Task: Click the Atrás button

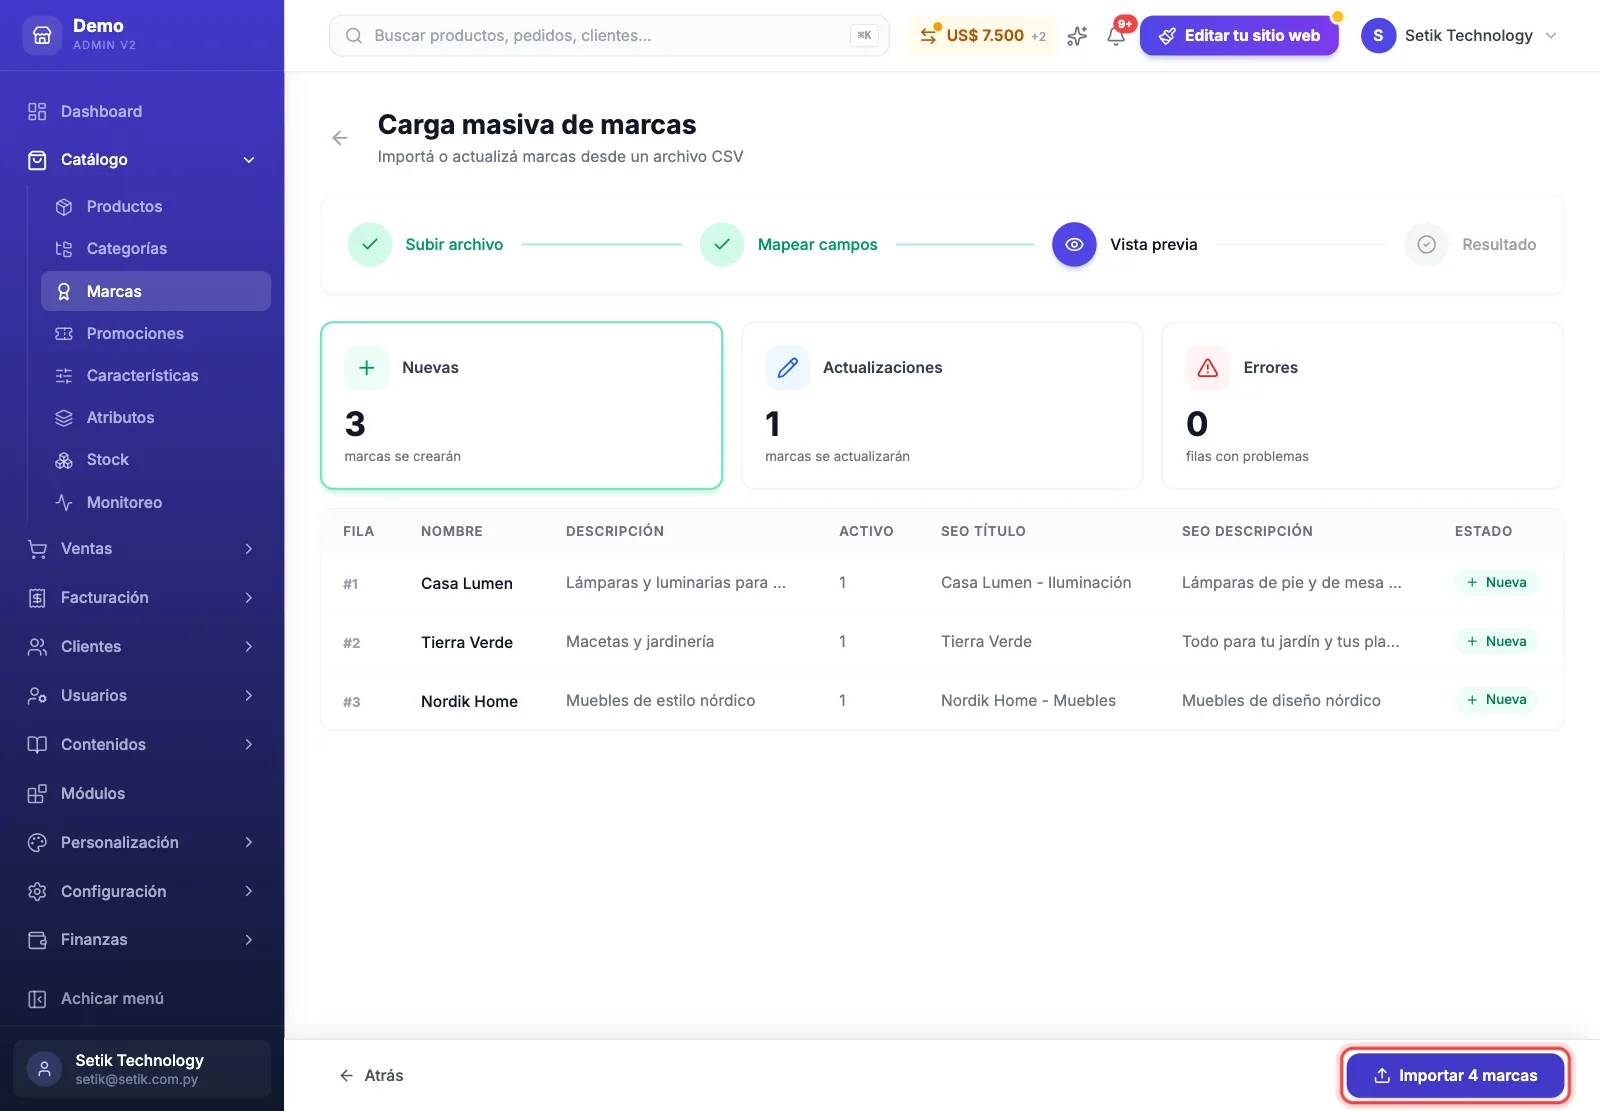Action: (x=371, y=1076)
